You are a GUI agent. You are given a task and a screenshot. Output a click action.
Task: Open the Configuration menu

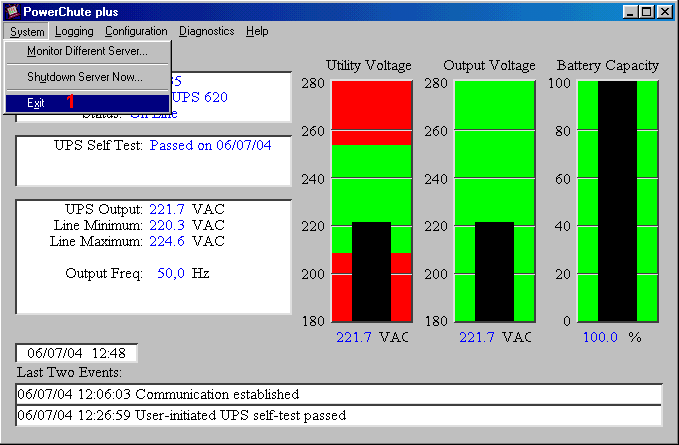136,32
